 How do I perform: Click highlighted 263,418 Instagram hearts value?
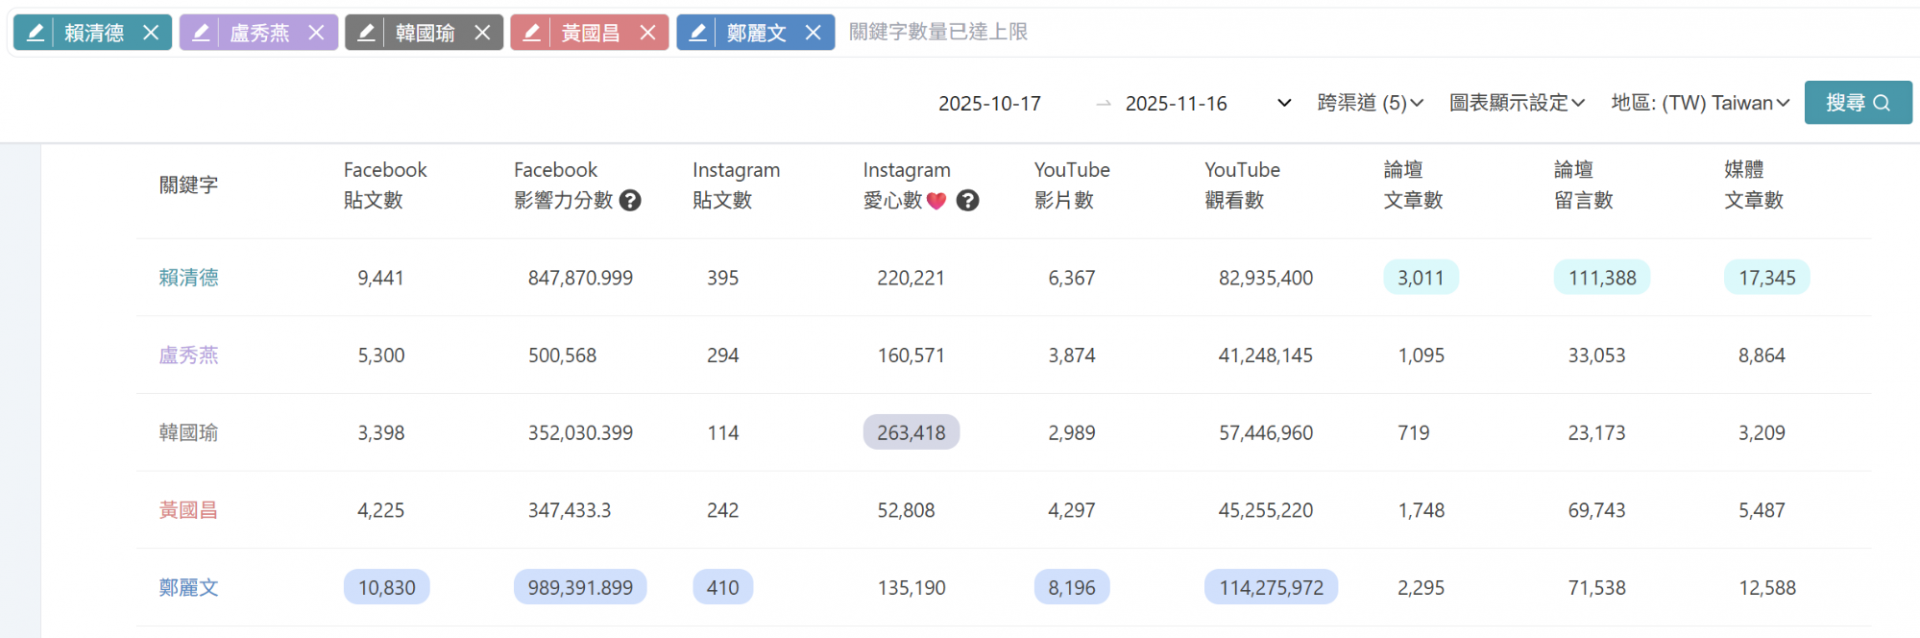[x=911, y=433]
